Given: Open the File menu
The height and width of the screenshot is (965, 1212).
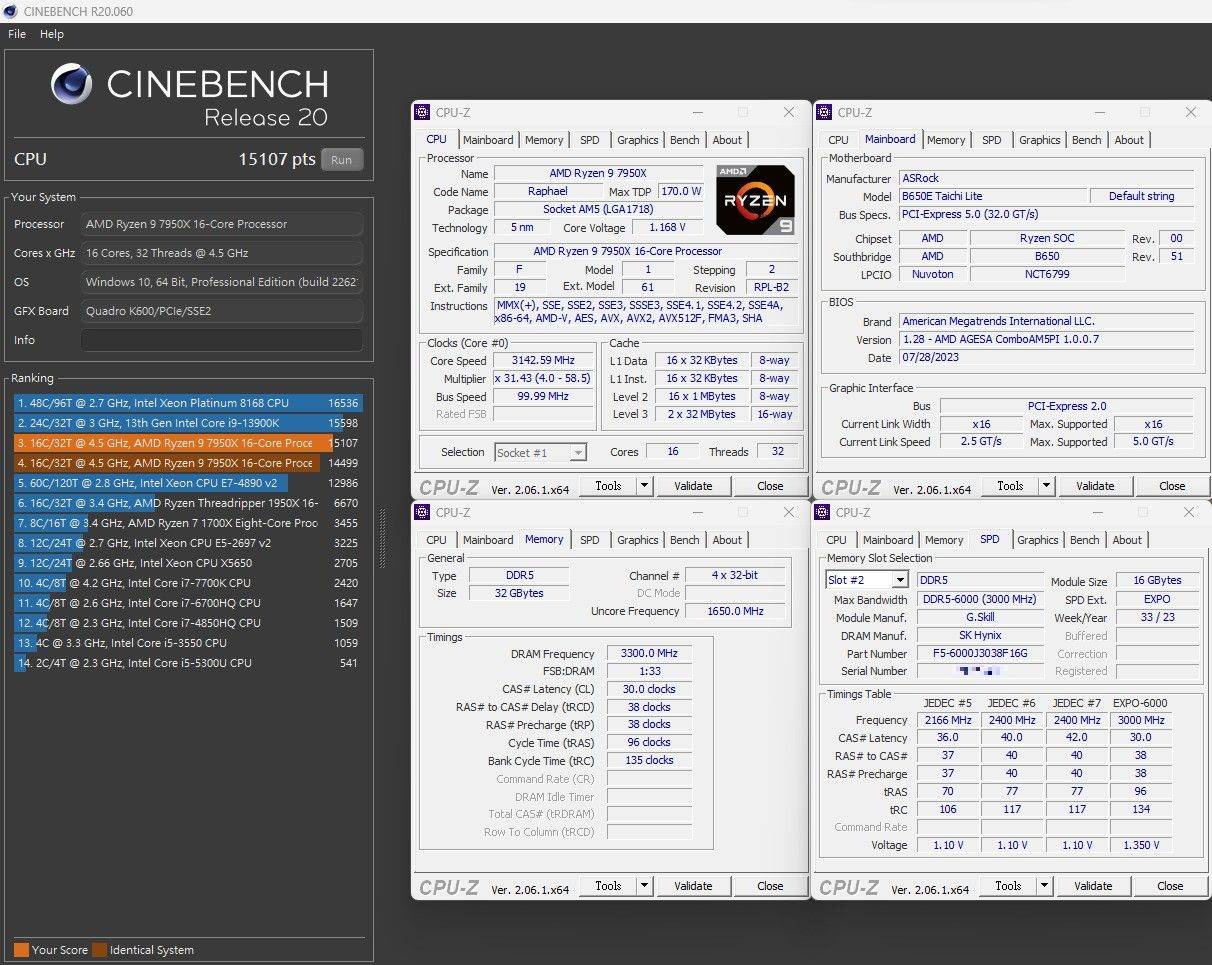Looking at the screenshot, I should (x=16, y=33).
